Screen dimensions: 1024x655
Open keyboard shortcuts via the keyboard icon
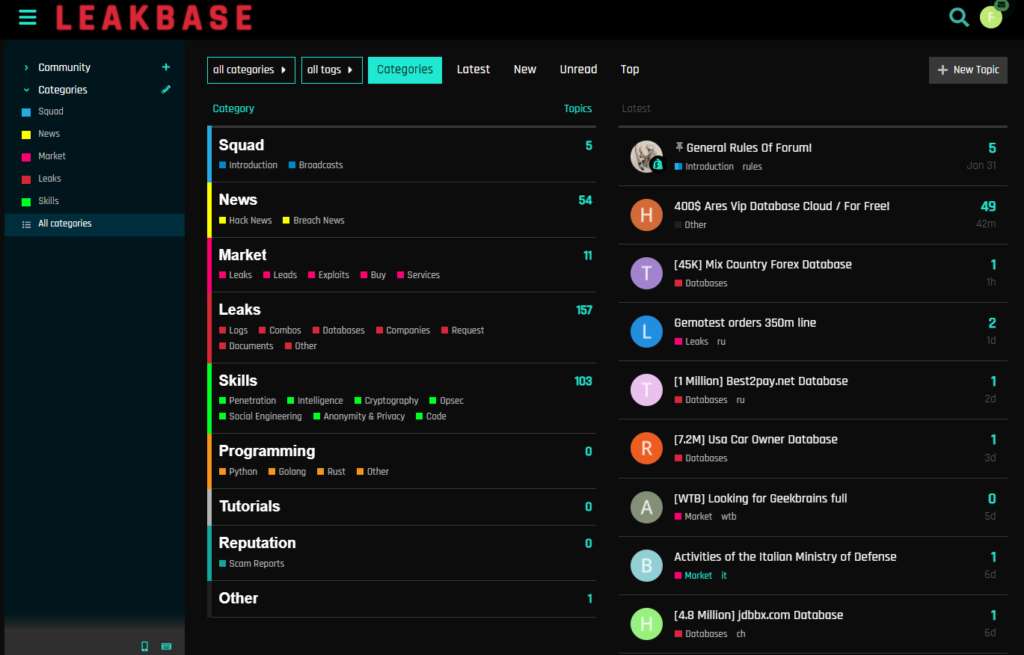point(166,646)
